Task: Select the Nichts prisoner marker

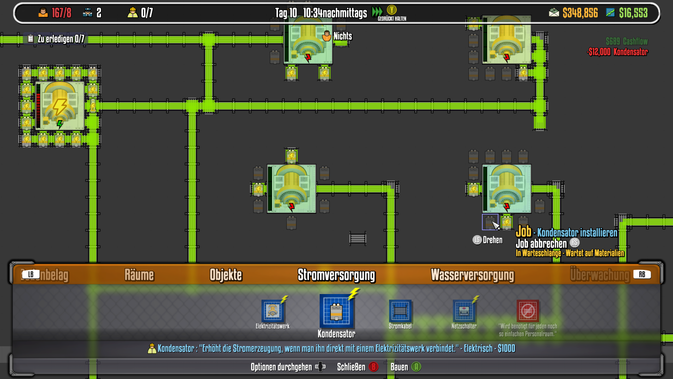Action: click(338, 36)
